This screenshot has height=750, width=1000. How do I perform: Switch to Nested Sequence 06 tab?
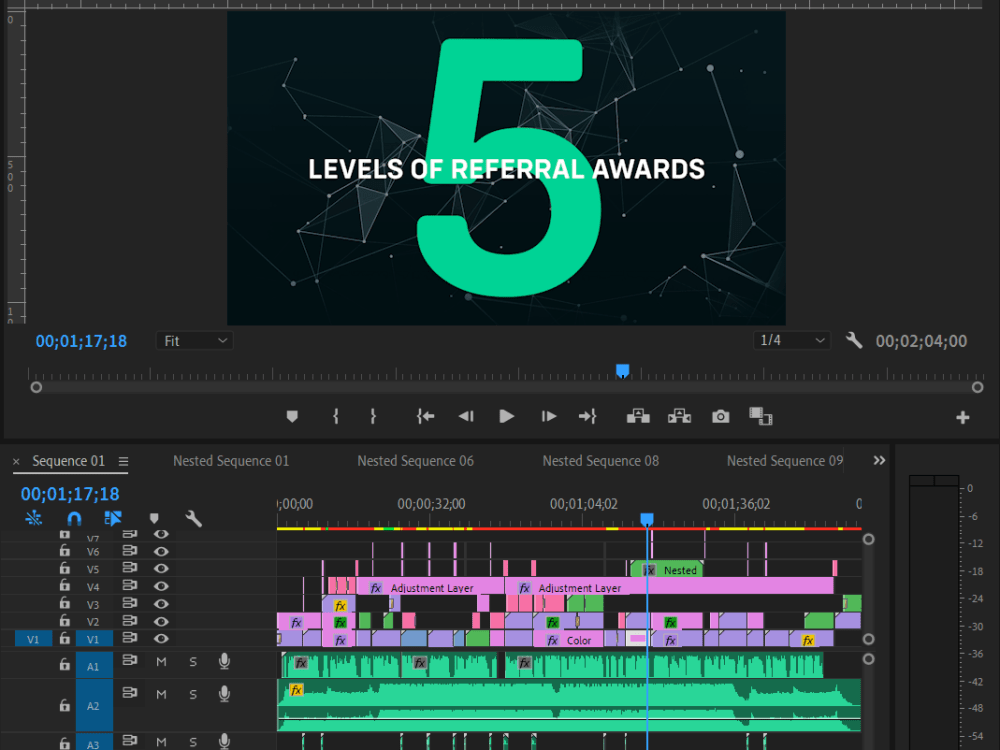pyautogui.click(x=415, y=460)
